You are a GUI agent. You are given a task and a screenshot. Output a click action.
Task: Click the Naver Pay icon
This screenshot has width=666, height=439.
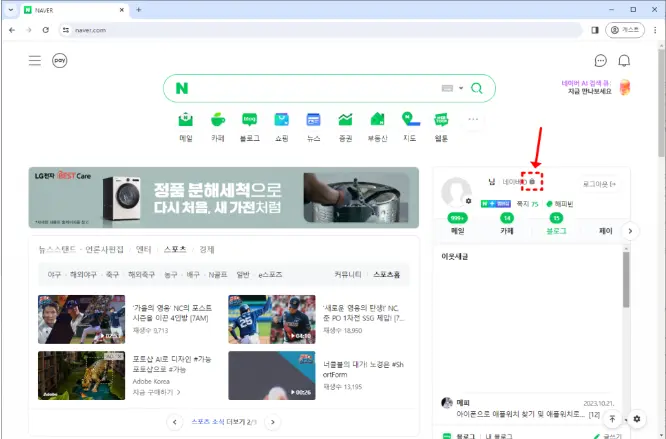(60, 61)
